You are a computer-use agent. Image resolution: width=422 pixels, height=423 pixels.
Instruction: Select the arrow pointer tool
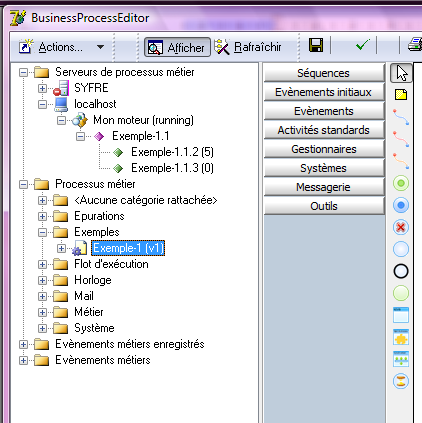tap(401, 73)
